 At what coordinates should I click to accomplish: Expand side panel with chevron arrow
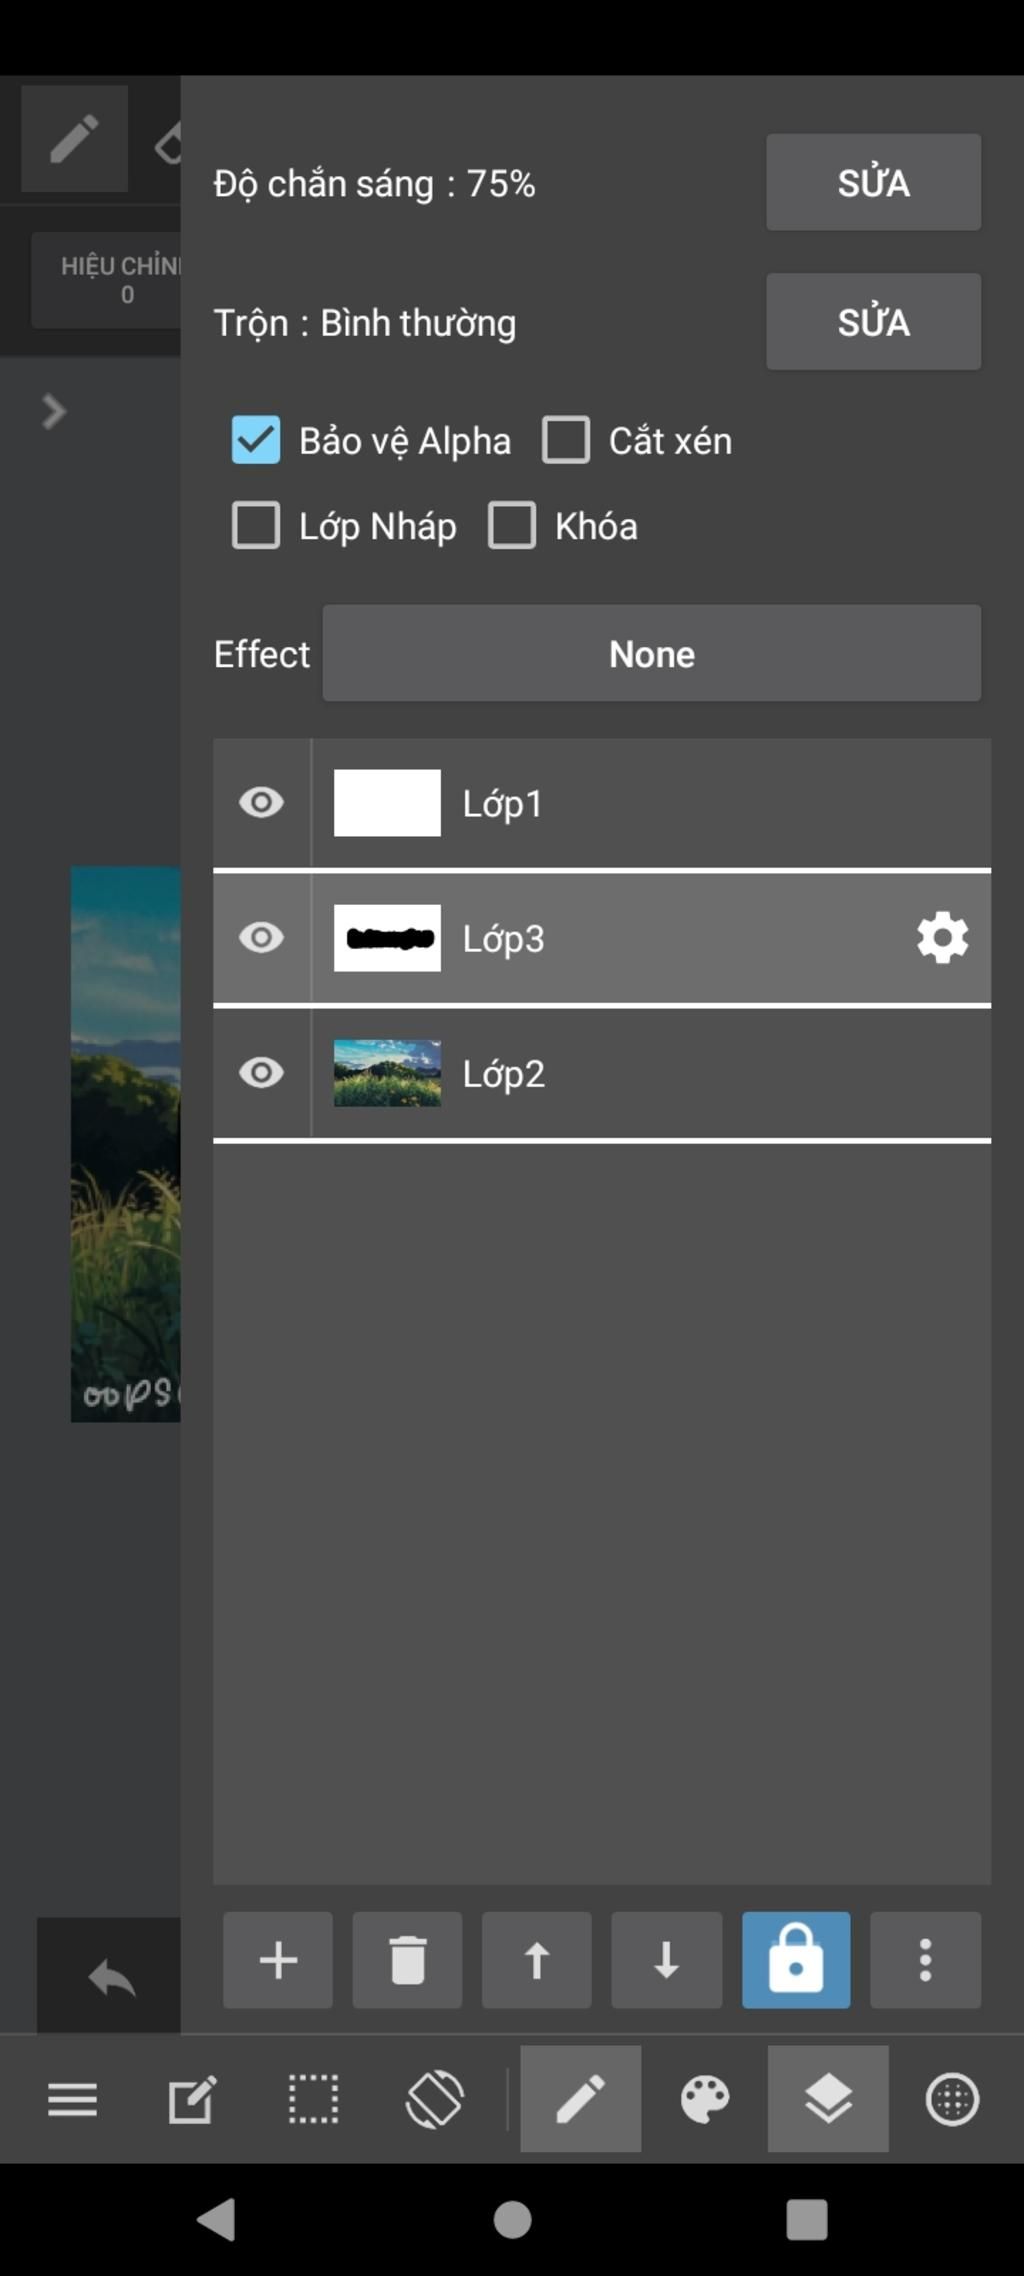click(x=54, y=411)
